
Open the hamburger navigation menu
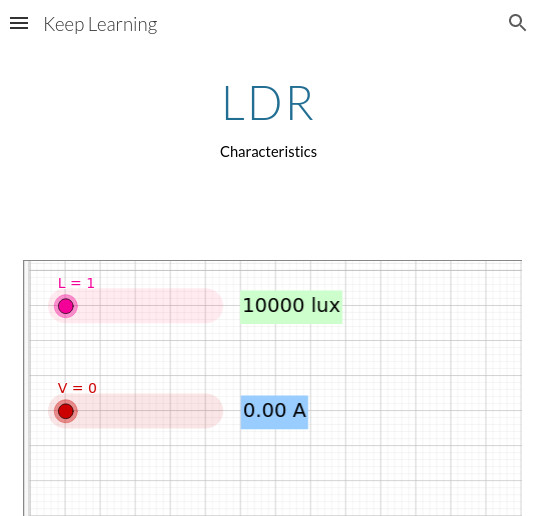coord(19,23)
